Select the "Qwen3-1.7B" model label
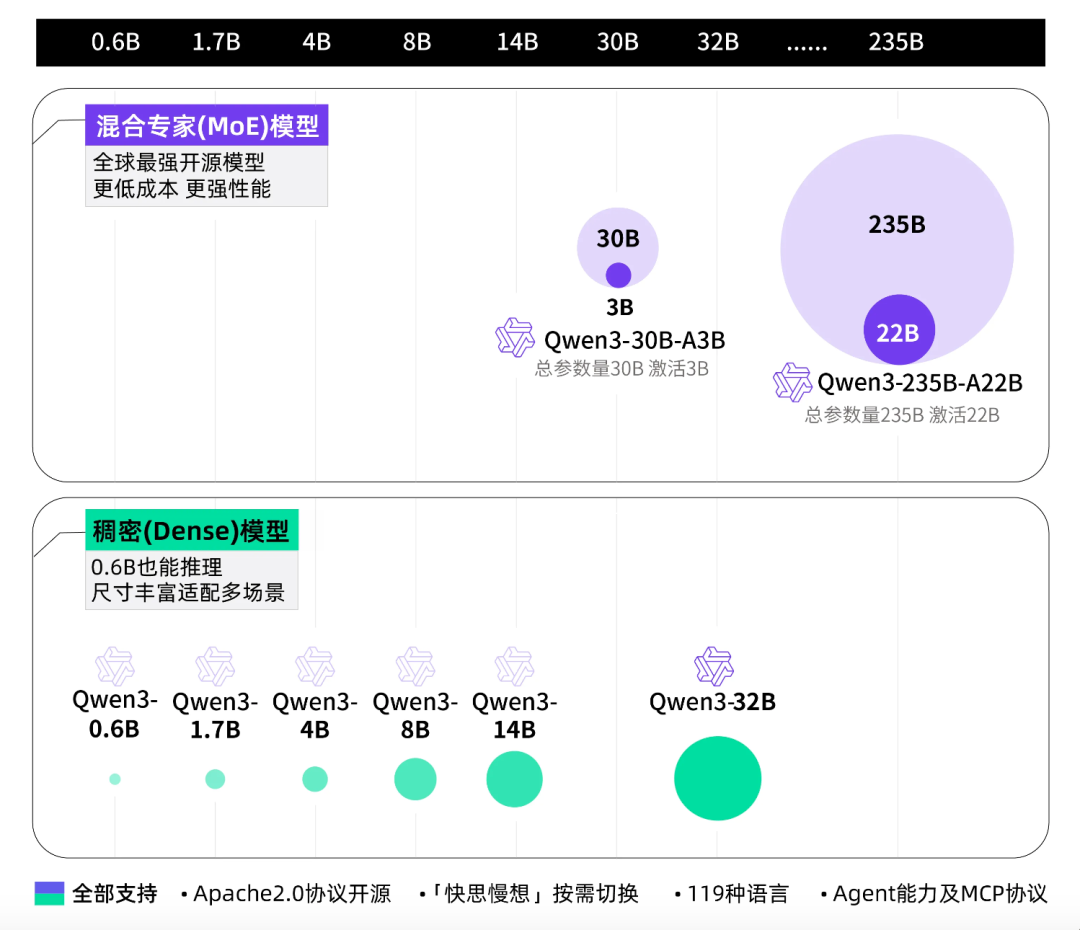 (x=215, y=716)
